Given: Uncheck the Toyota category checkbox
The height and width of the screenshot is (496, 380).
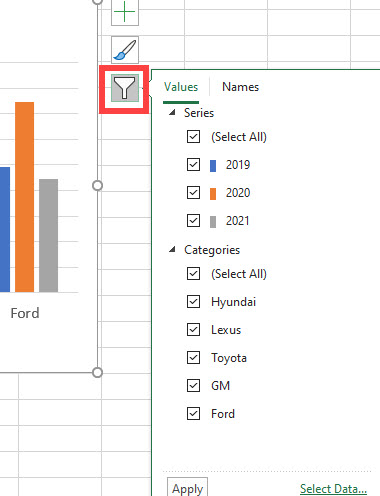Looking at the screenshot, I should tap(193, 358).
